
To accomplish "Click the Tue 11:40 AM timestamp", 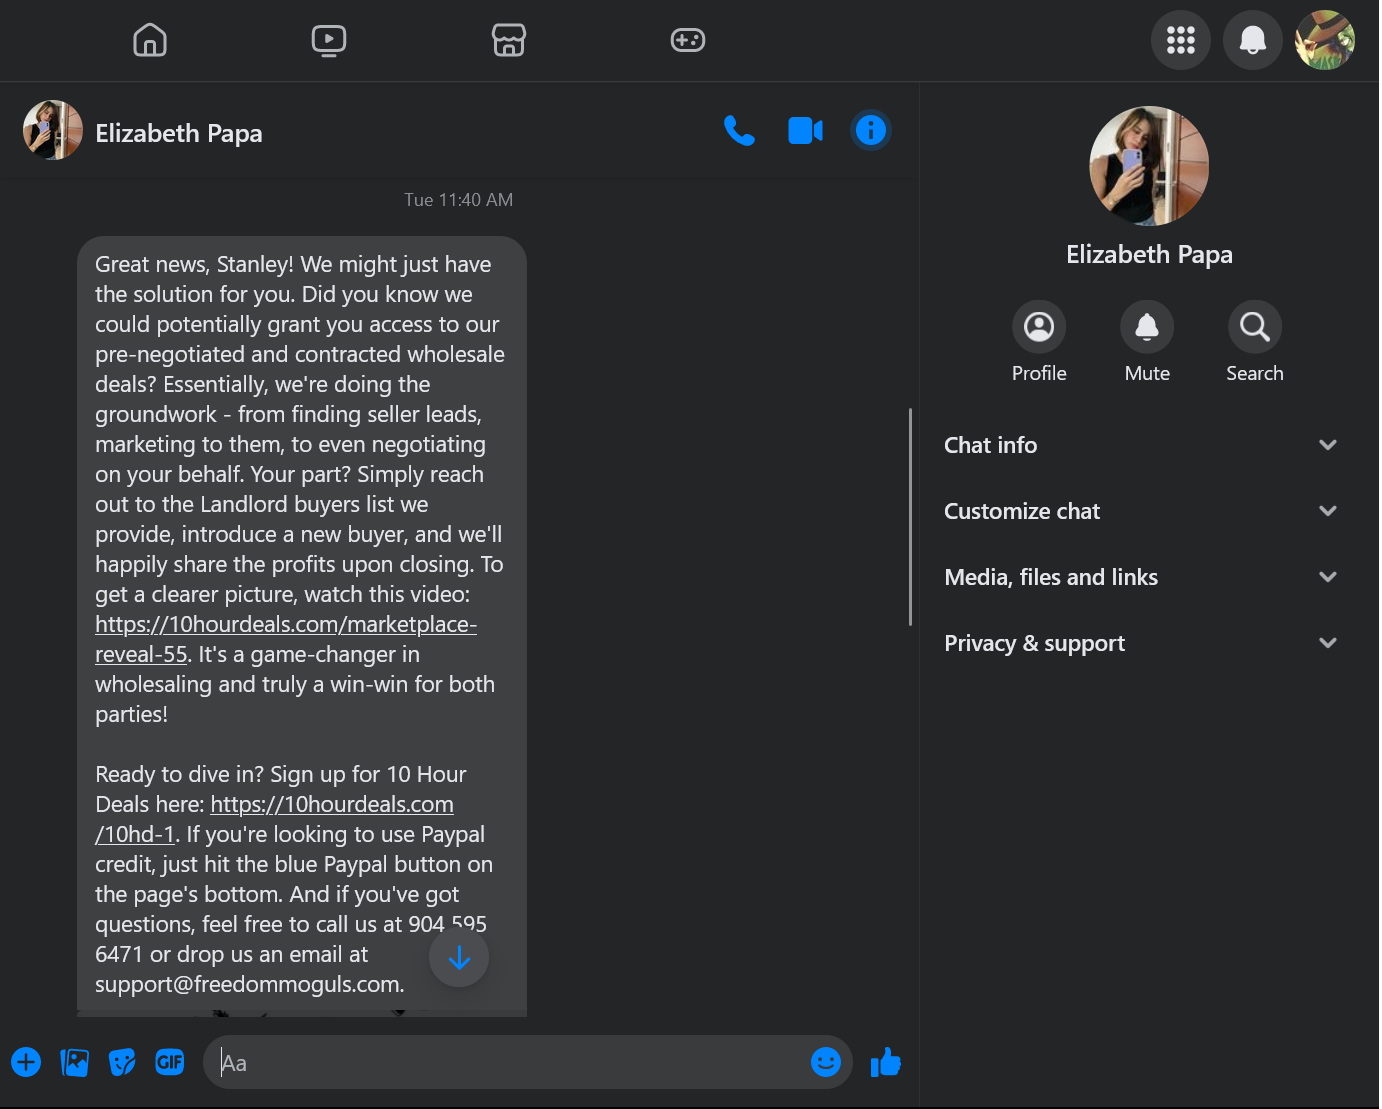I will click(459, 200).
